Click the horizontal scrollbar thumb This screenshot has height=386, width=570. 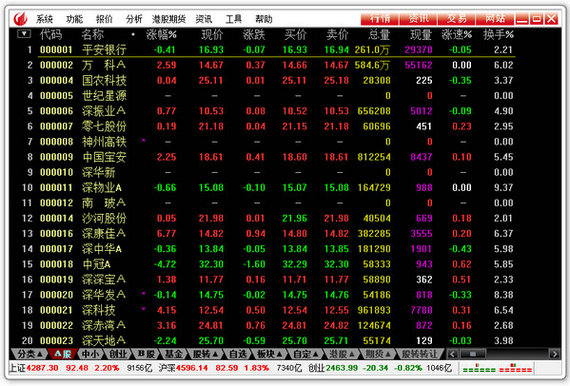[473, 354]
